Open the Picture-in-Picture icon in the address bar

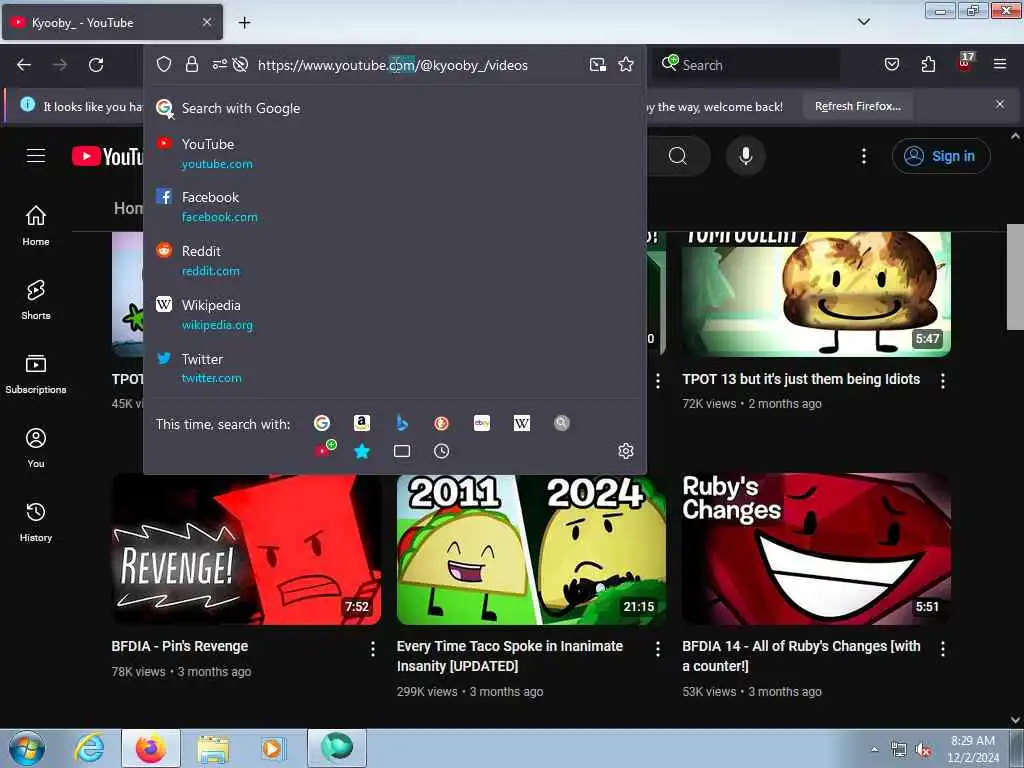click(x=598, y=64)
